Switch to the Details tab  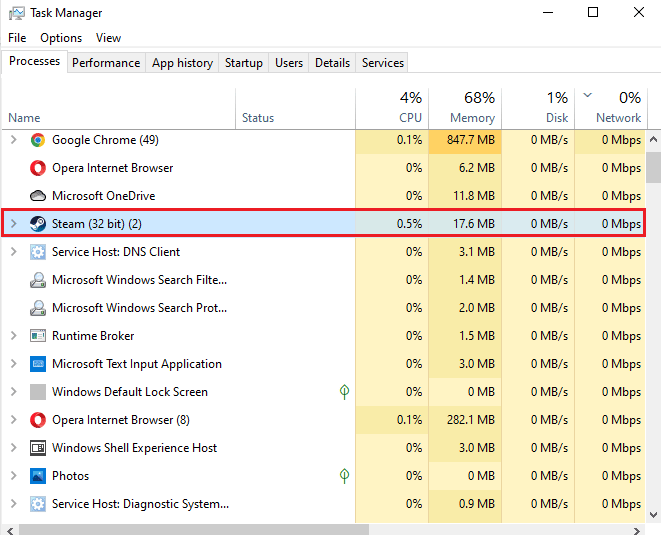point(332,63)
